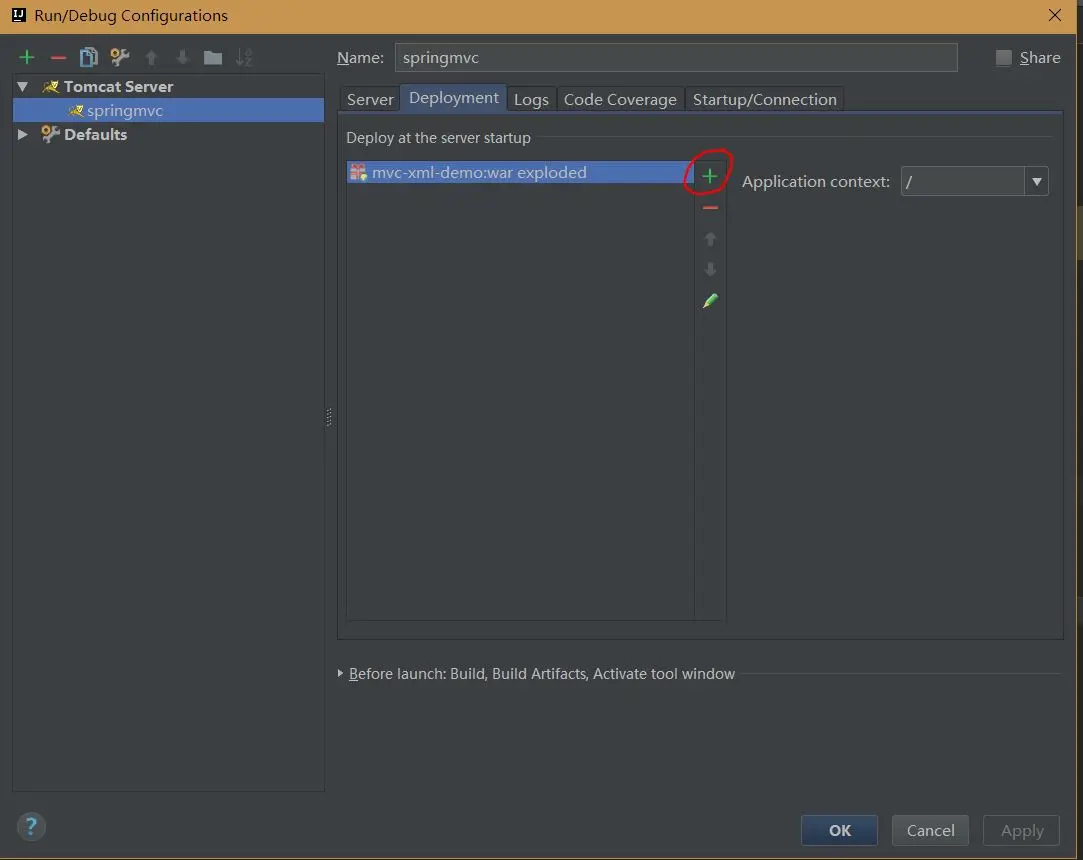
Task: Click the Cancel button
Action: (930, 830)
